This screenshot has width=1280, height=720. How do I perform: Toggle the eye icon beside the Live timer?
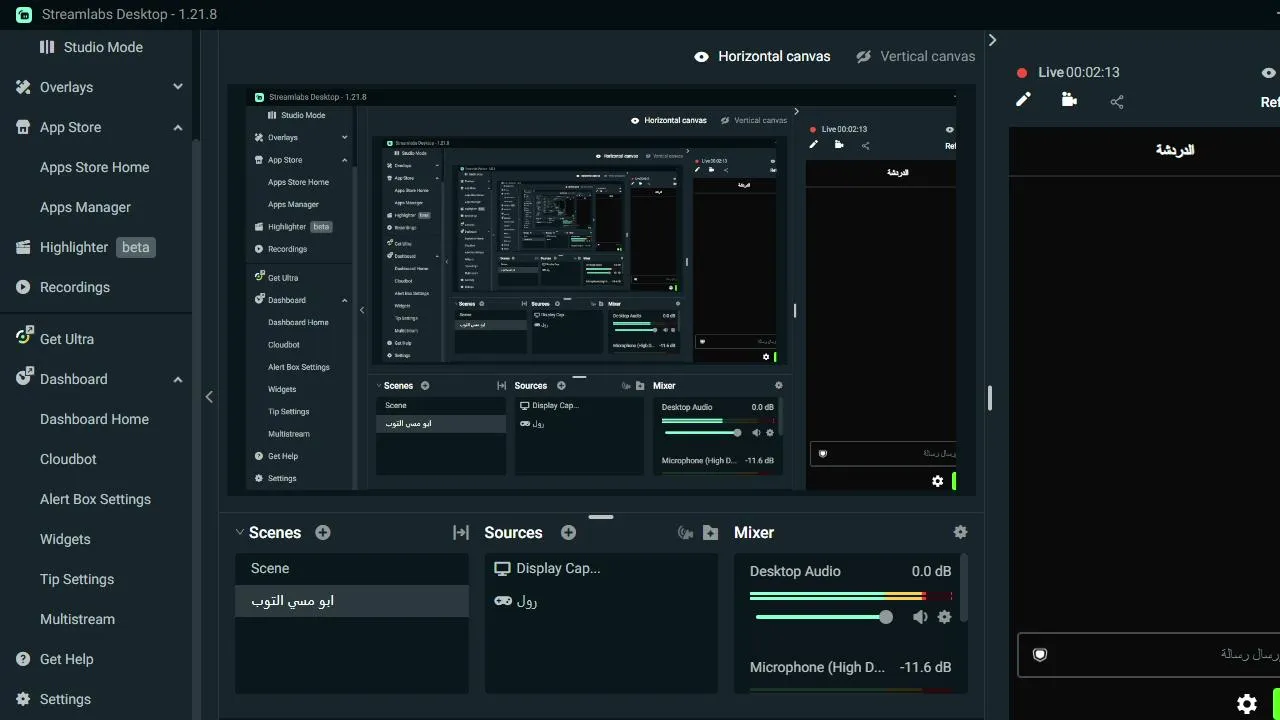(1269, 72)
